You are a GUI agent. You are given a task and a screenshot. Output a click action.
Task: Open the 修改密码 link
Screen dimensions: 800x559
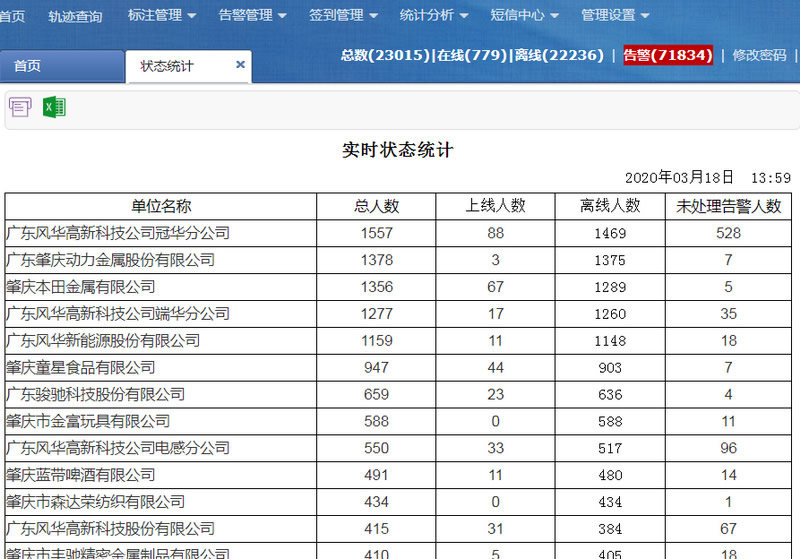[759, 55]
